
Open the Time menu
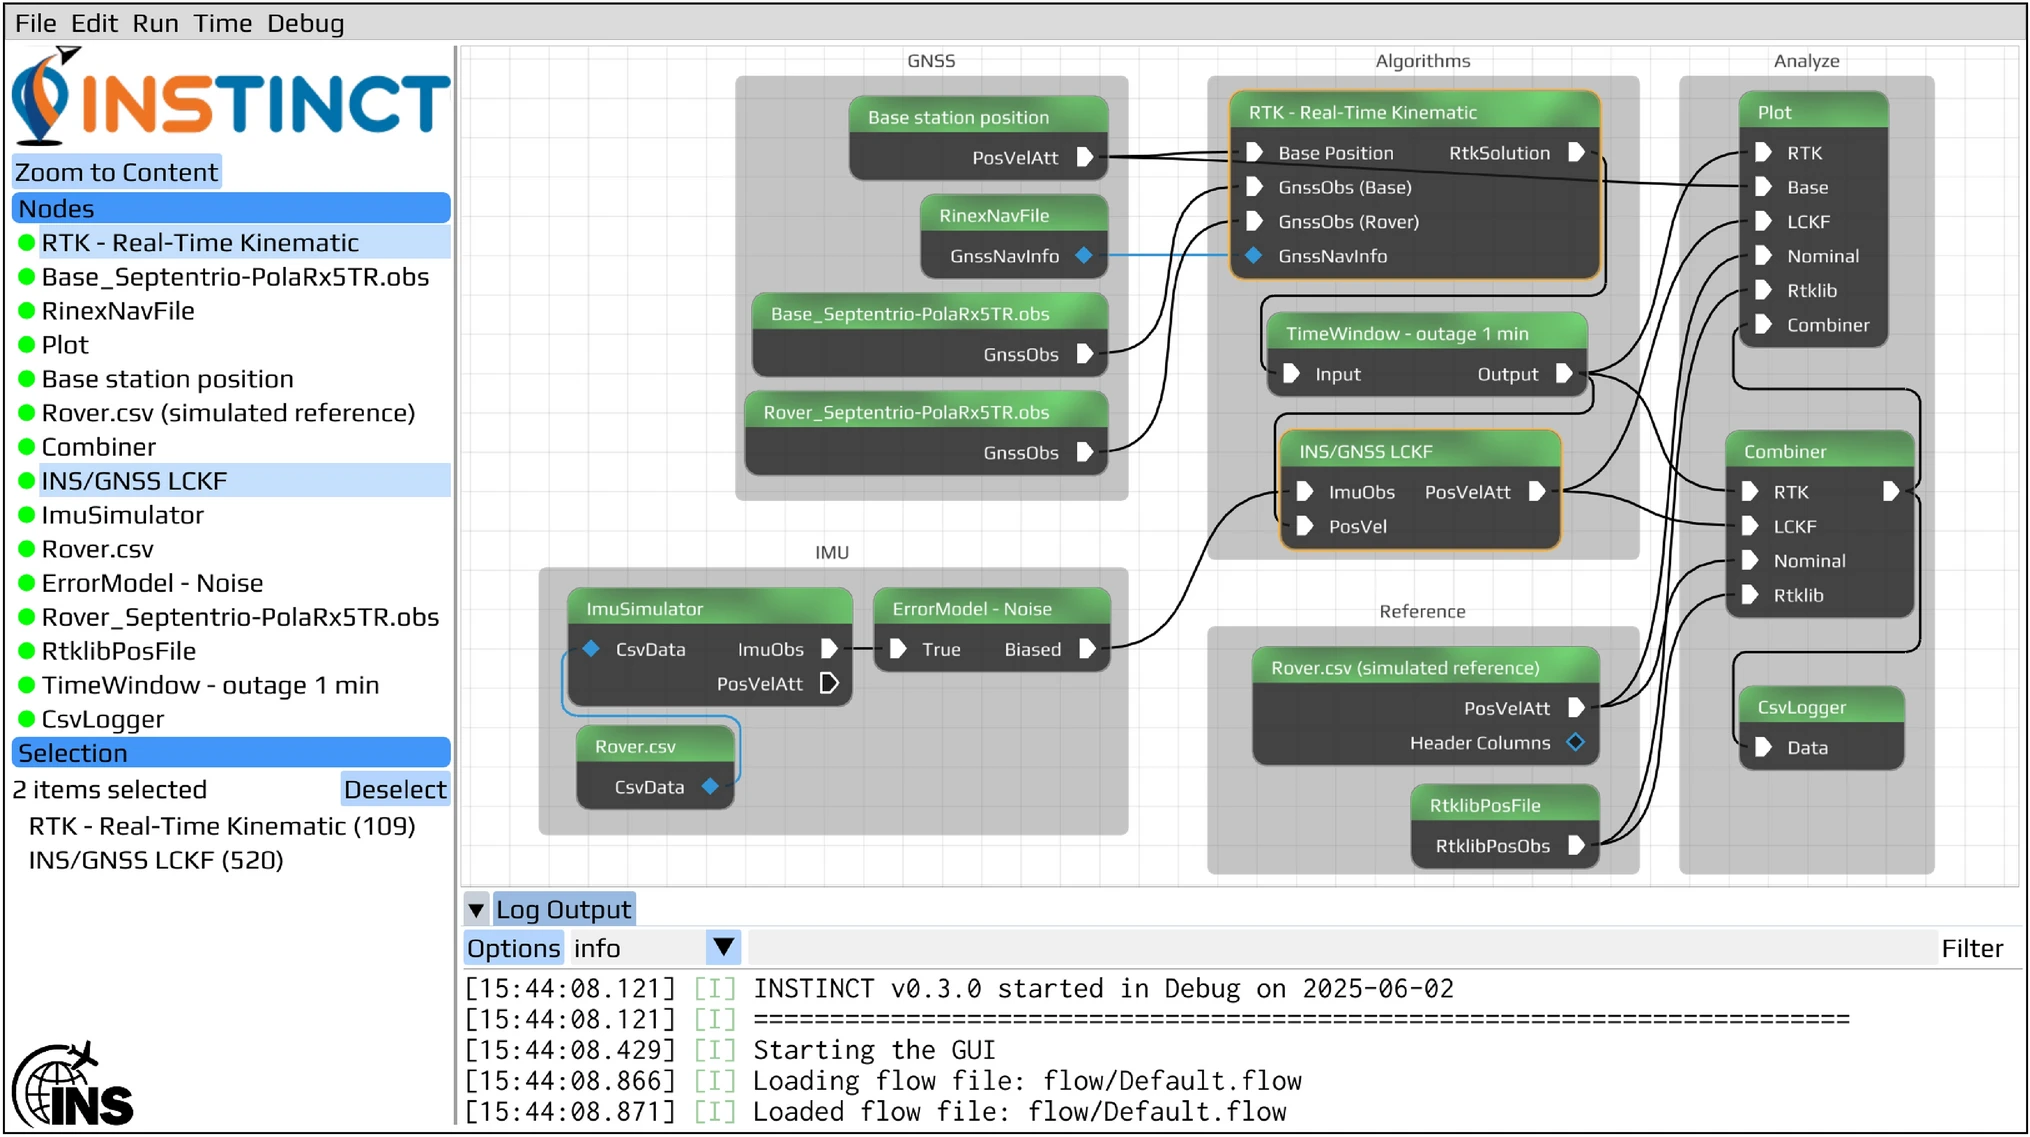click(222, 22)
